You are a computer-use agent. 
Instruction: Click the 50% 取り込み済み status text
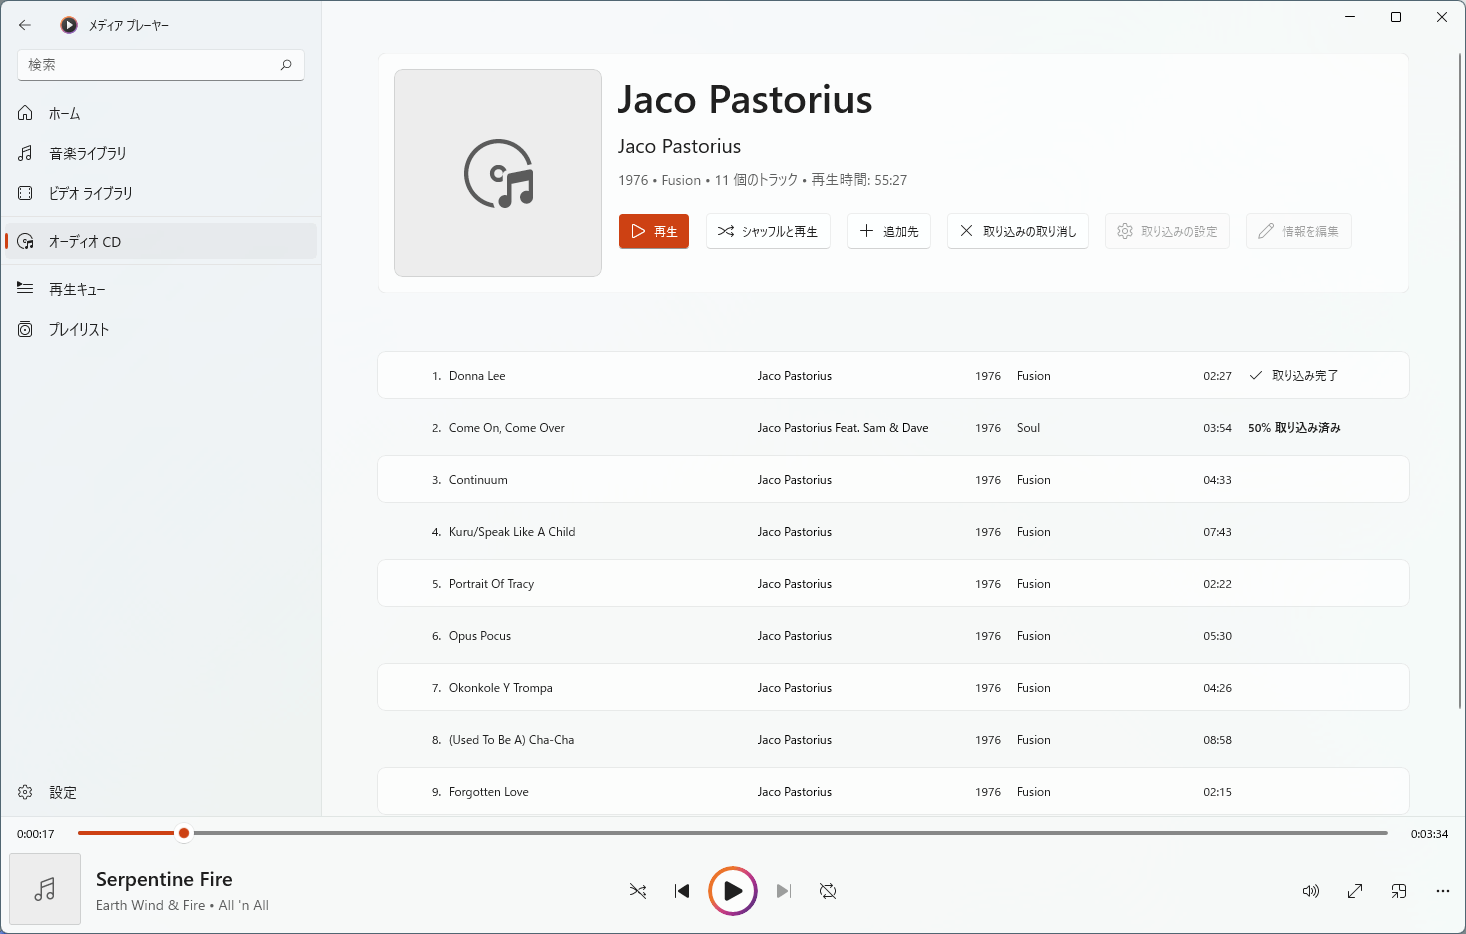click(1294, 428)
